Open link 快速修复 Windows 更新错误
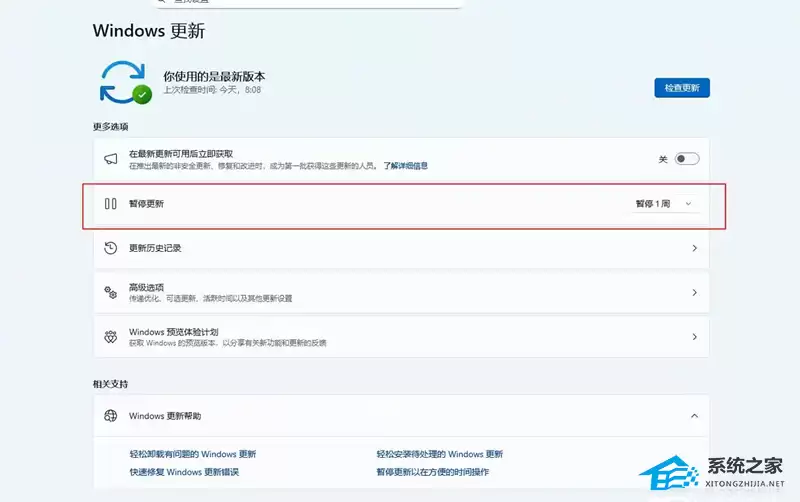The width and height of the screenshot is (800, 502). coord(184,472)
